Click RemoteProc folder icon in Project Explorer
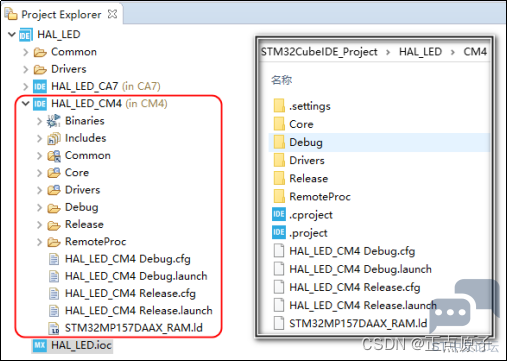Viewport: 508px width, 362px height. [54, 242]
